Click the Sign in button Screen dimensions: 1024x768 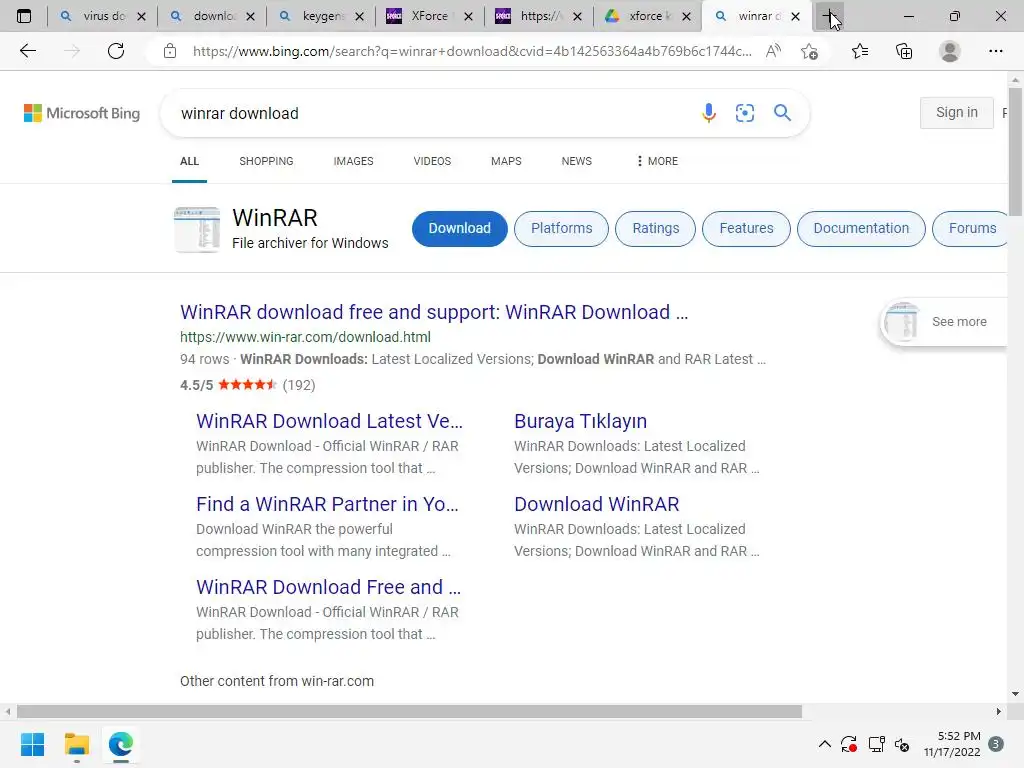pos(957,112)
